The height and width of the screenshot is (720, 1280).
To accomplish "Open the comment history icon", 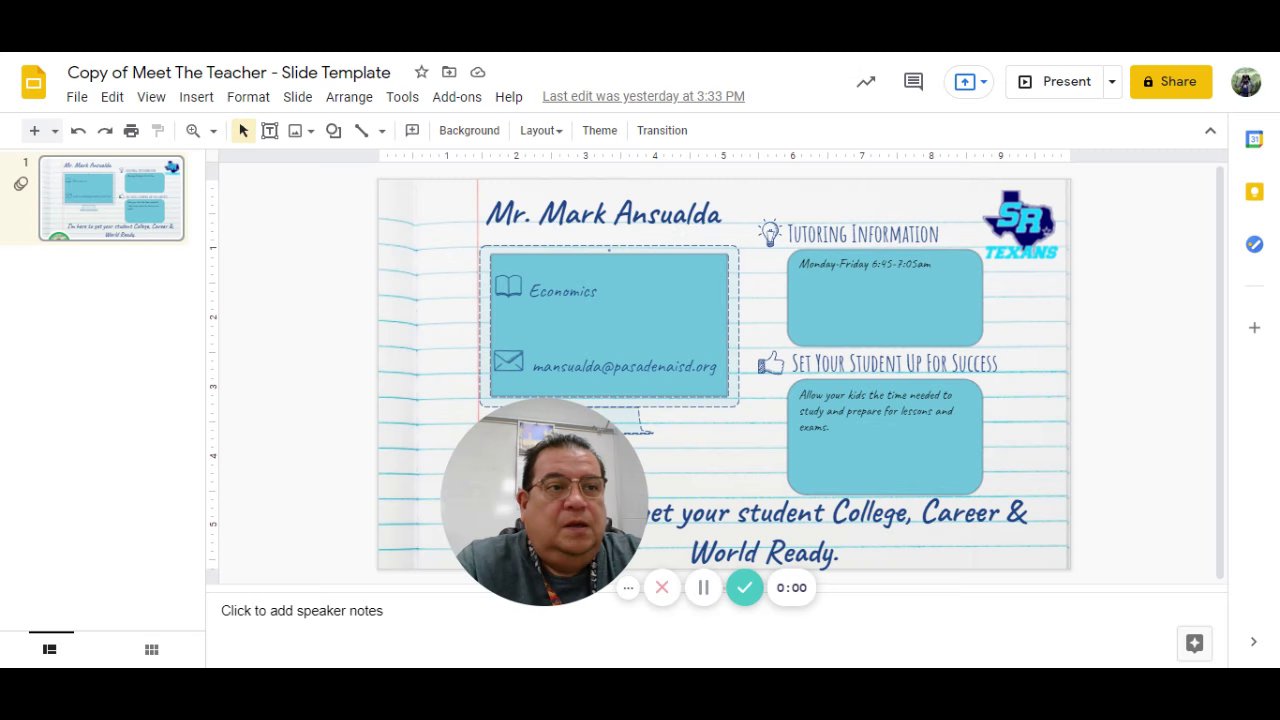I will pos(913,82).
